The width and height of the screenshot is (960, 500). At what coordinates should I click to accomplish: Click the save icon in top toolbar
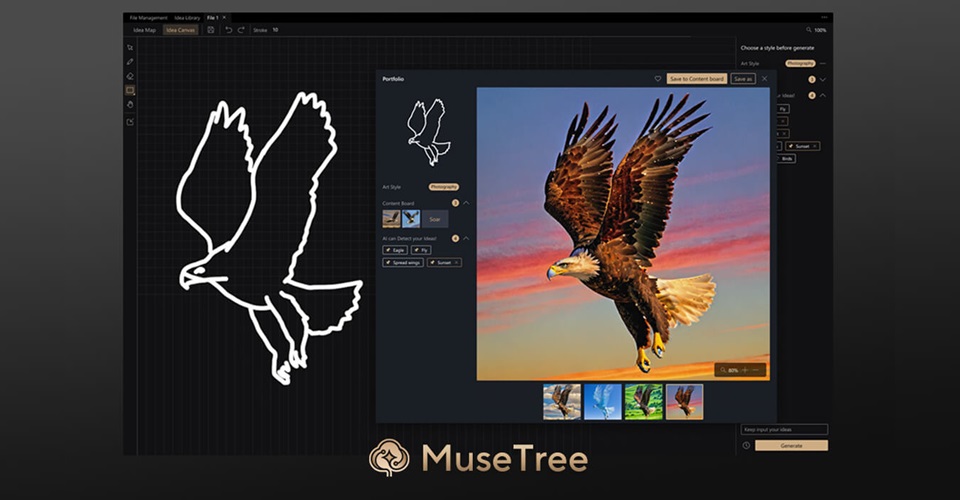point(211,30)
